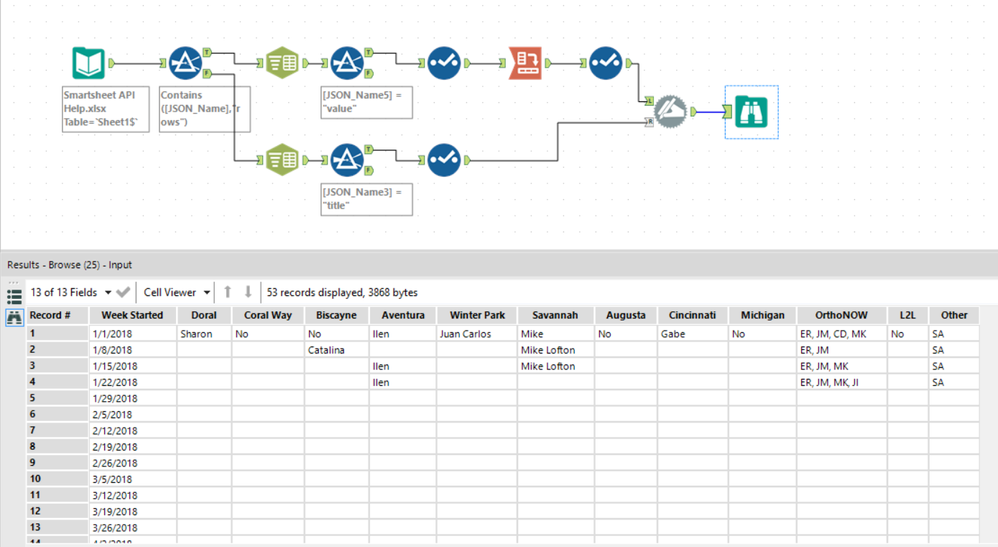Select the cell containing Gabe
This screenshot has height=547, width=998.
coord(692,334)
